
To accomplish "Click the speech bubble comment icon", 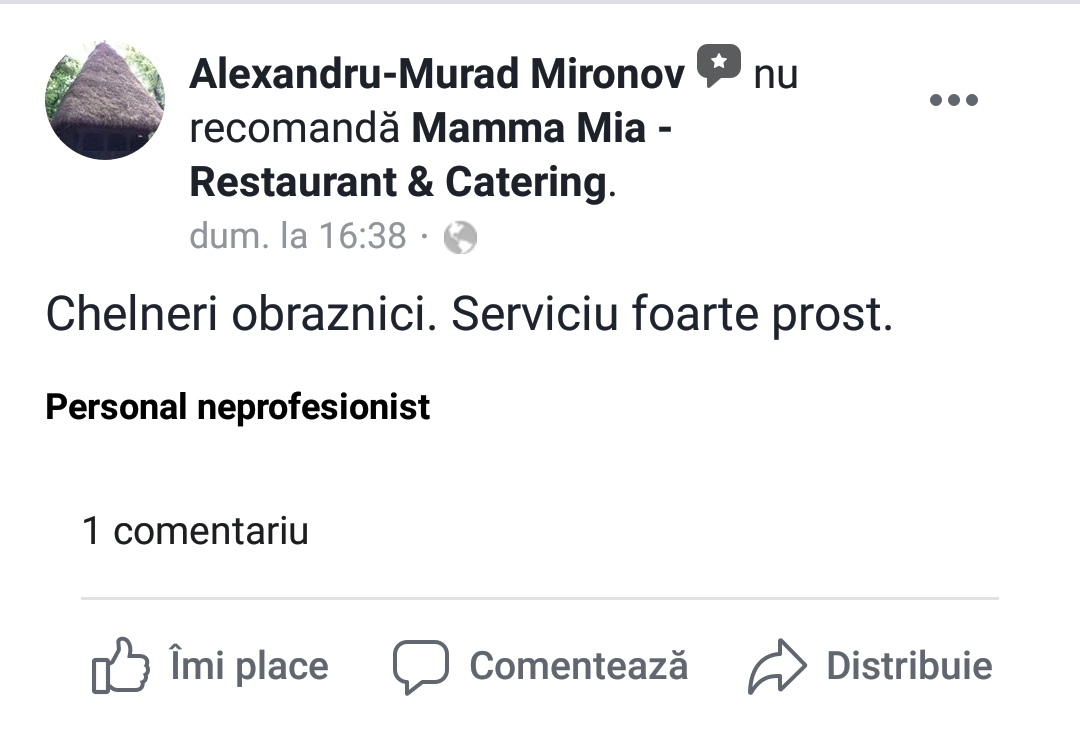I will (x=420, y=666).
